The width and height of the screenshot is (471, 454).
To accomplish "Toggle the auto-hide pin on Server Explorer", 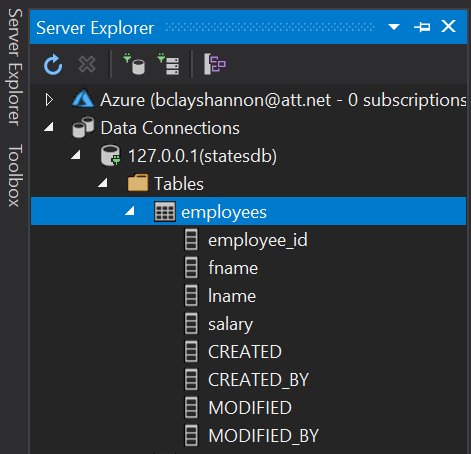I will 422,27.
